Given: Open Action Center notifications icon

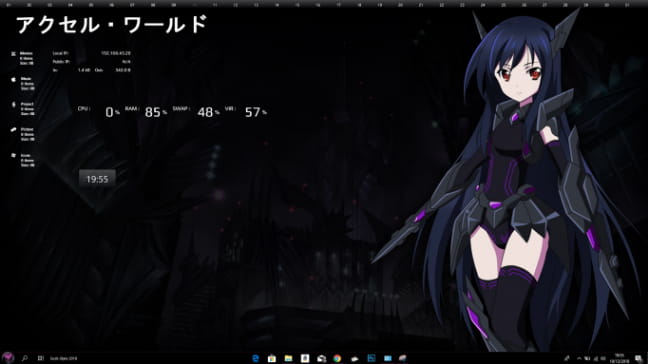Looking at the screenshot, I should (x=638, y=358).
